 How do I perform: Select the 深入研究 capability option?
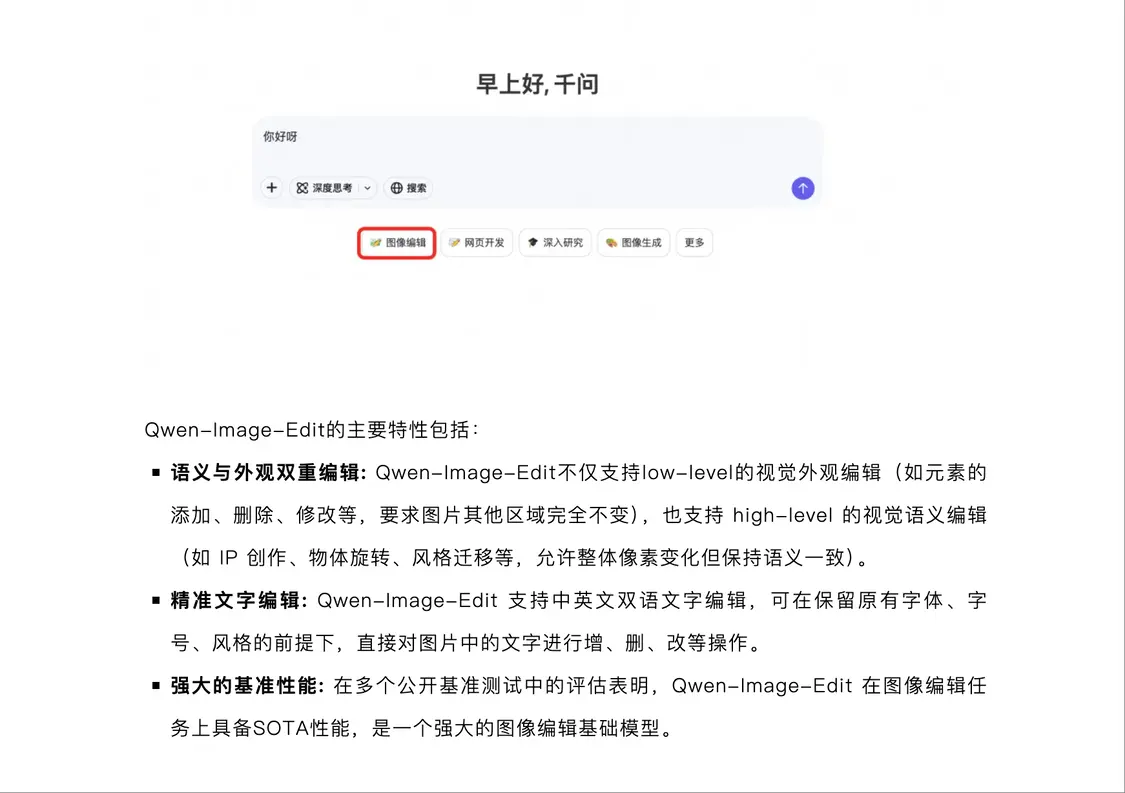coord(555,242)
